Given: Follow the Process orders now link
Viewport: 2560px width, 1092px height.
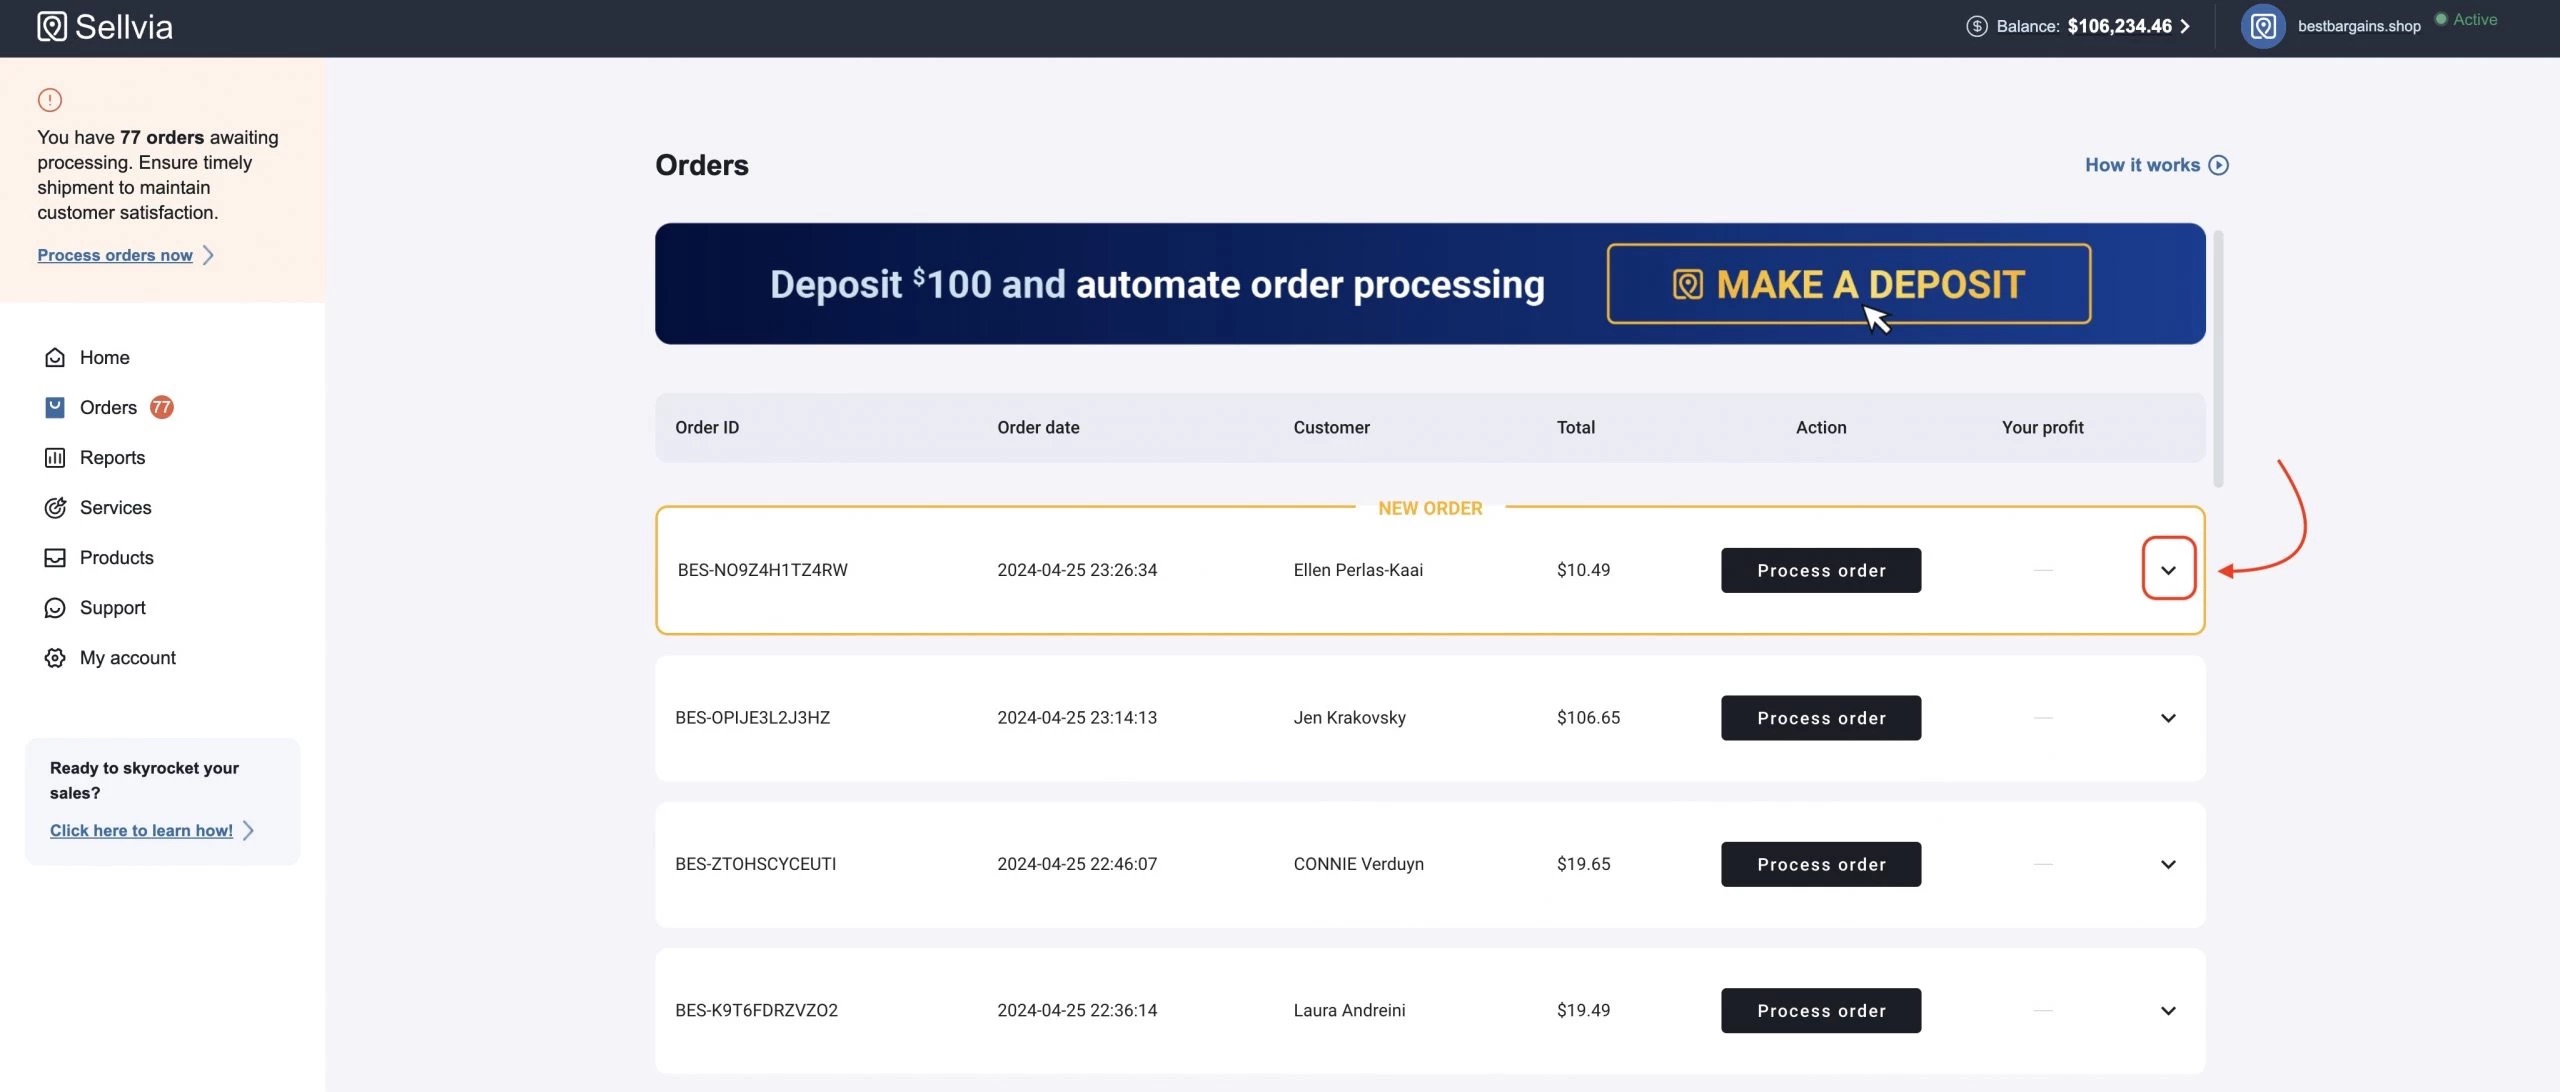Looking at the screenshot, I should pos(115,255).
